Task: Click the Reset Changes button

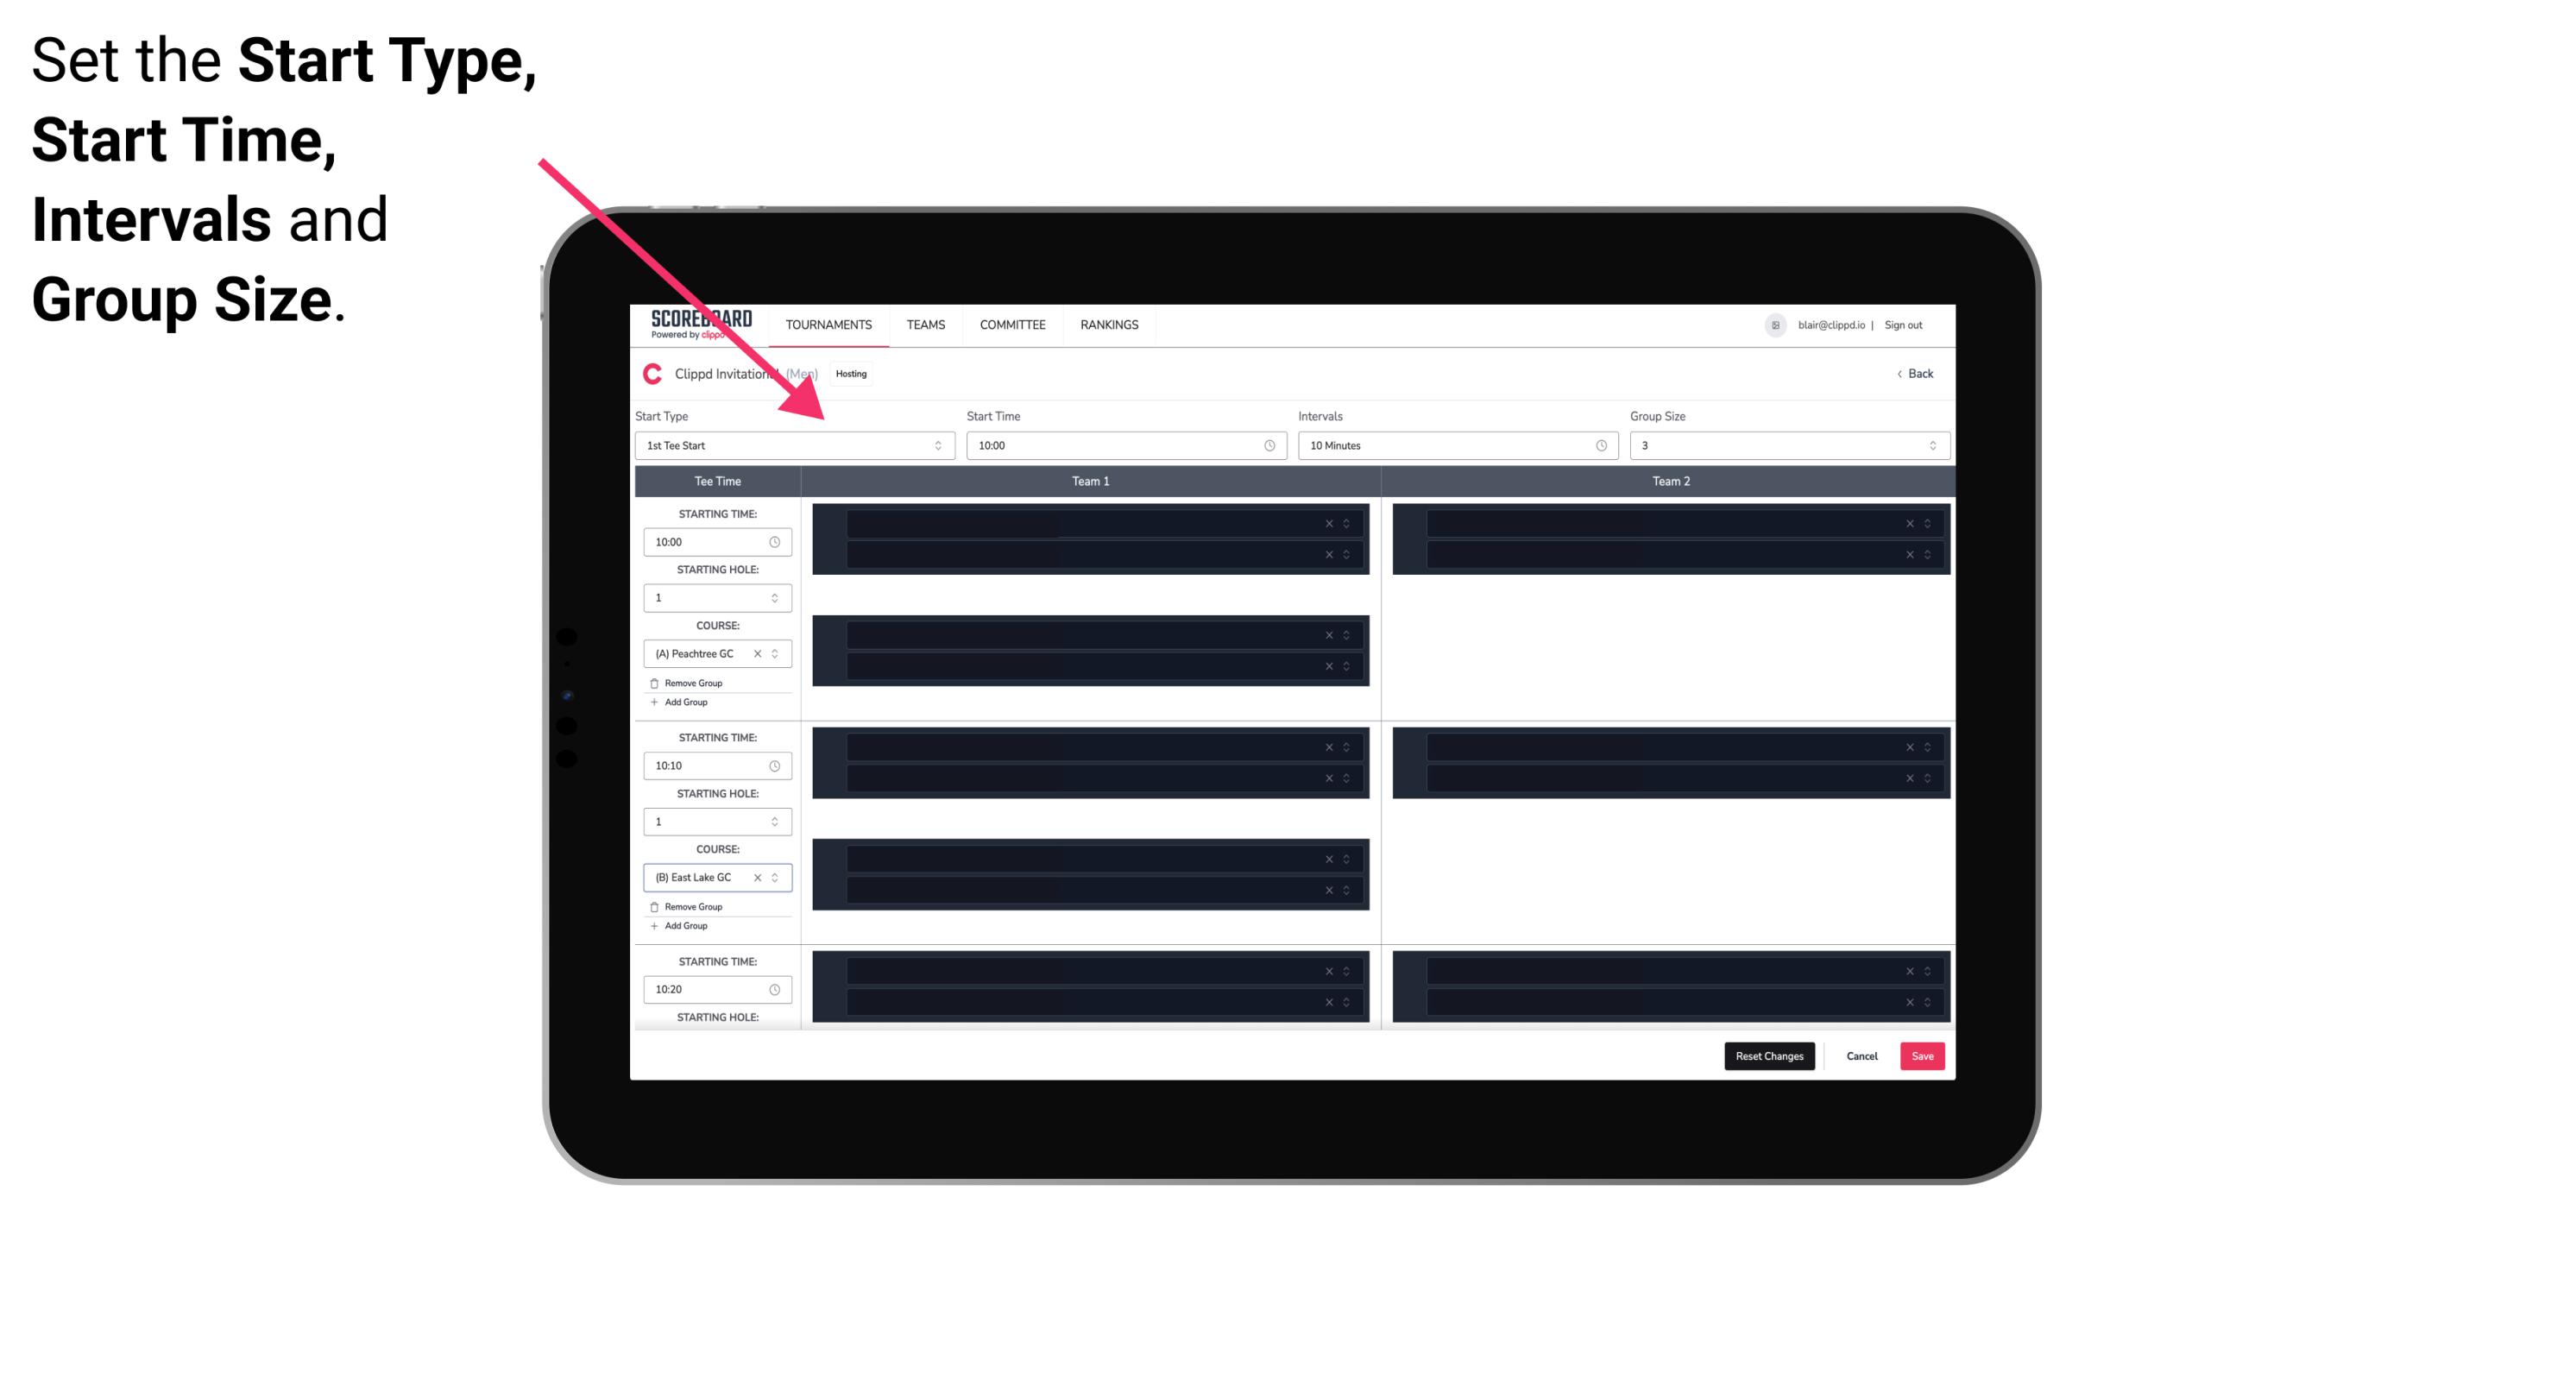Action: tap(1769, 1055)
